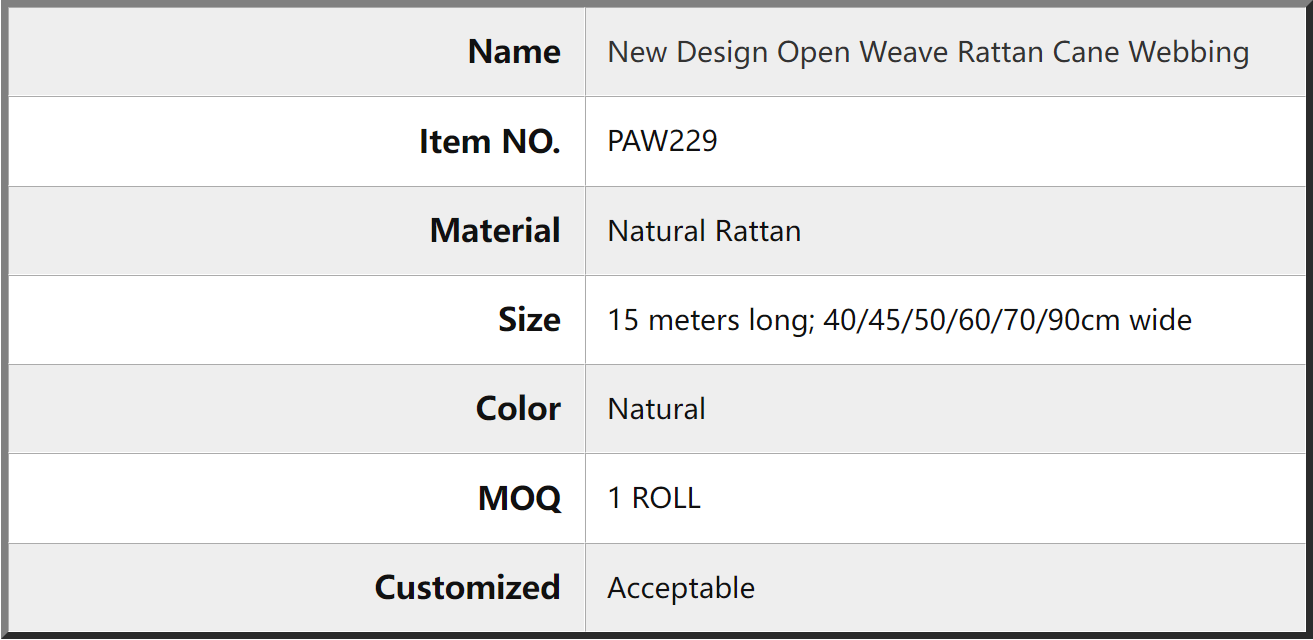Image resolution: width=1313 pixels, height=640 pixels.
Task: Select the '1 ROLL' value
Action: coord(654,498)
